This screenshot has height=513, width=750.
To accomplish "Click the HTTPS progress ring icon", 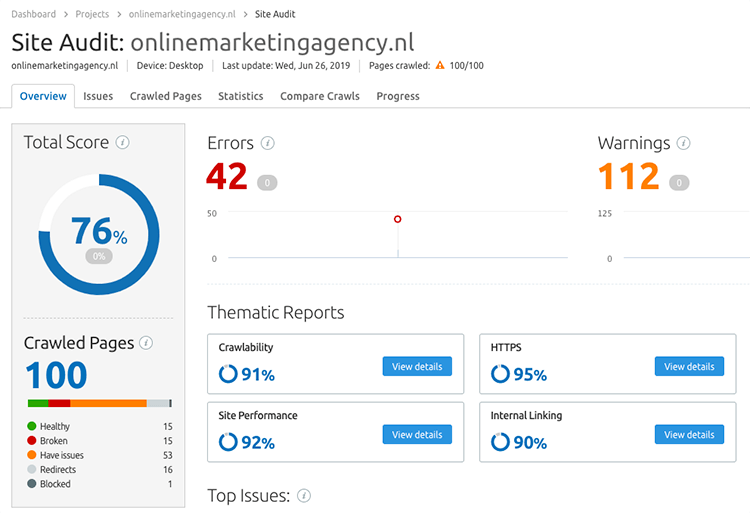I will coord(500,374).
